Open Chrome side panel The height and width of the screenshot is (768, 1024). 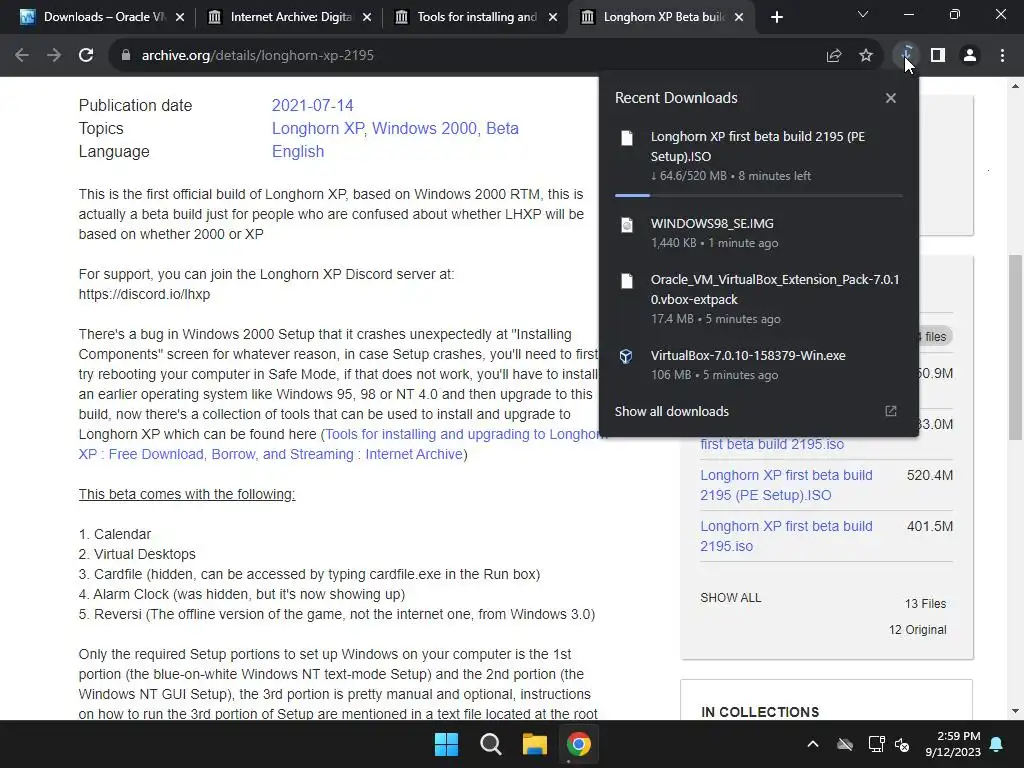click(x=938, y=56)
